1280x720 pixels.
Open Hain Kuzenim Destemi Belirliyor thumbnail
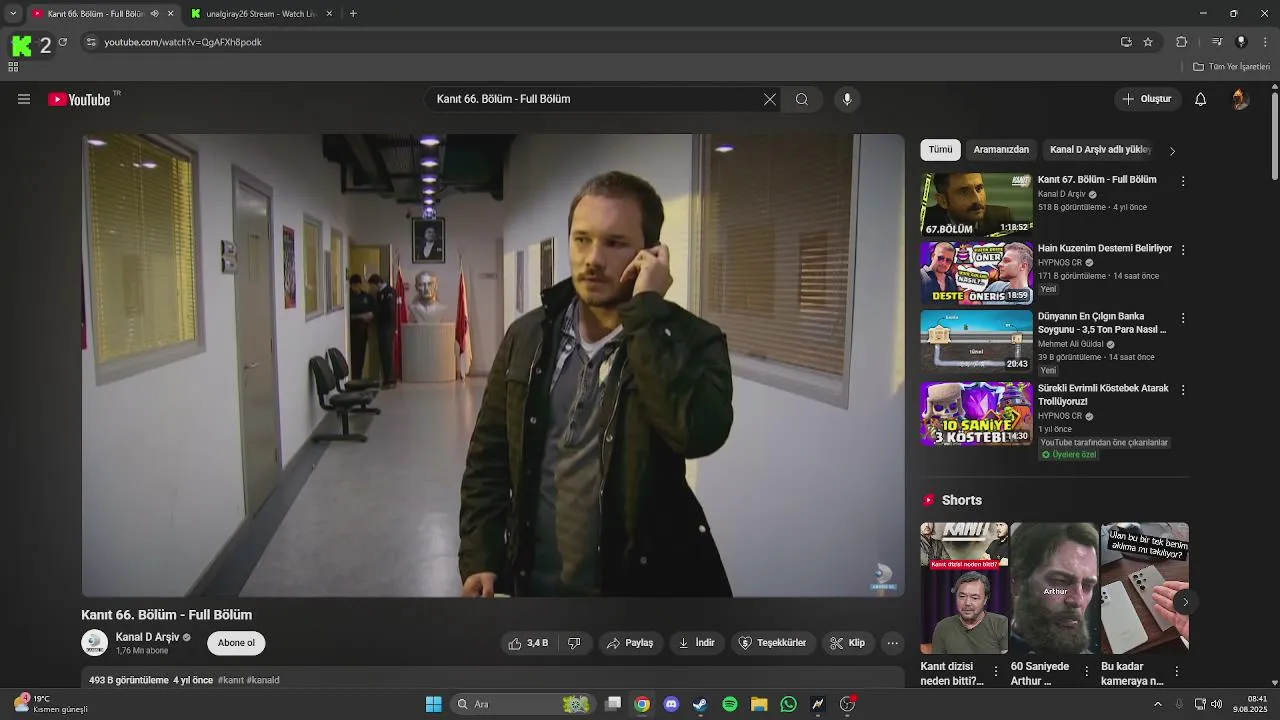tap(976, 272)
